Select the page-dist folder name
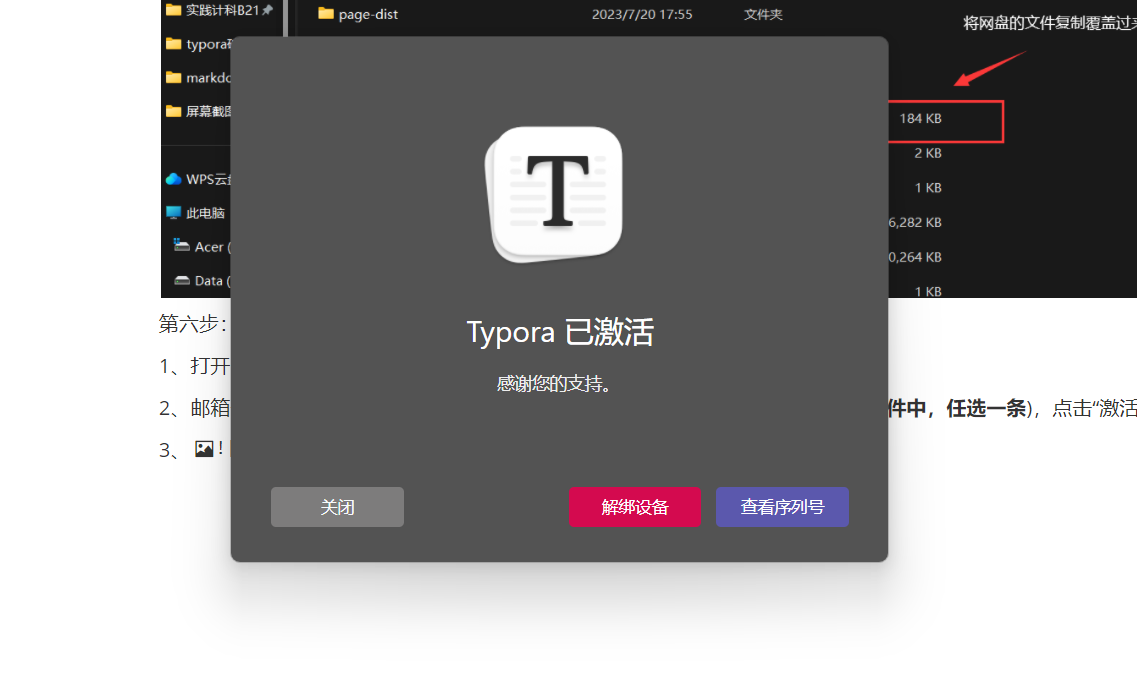1137x677 pixels. point(368,14)
